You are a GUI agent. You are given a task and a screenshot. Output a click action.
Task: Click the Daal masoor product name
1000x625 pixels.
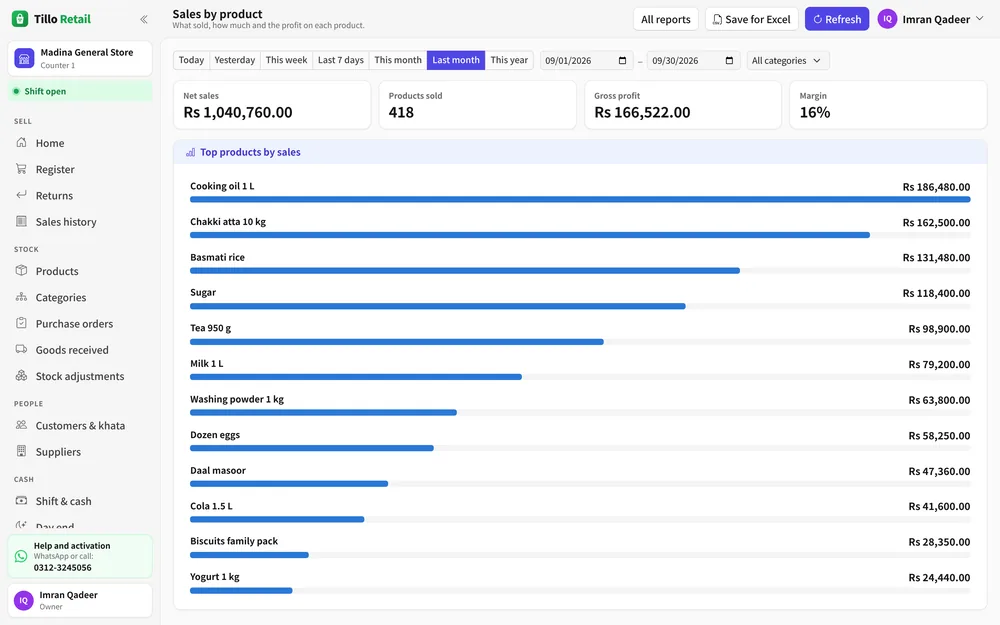217,470
